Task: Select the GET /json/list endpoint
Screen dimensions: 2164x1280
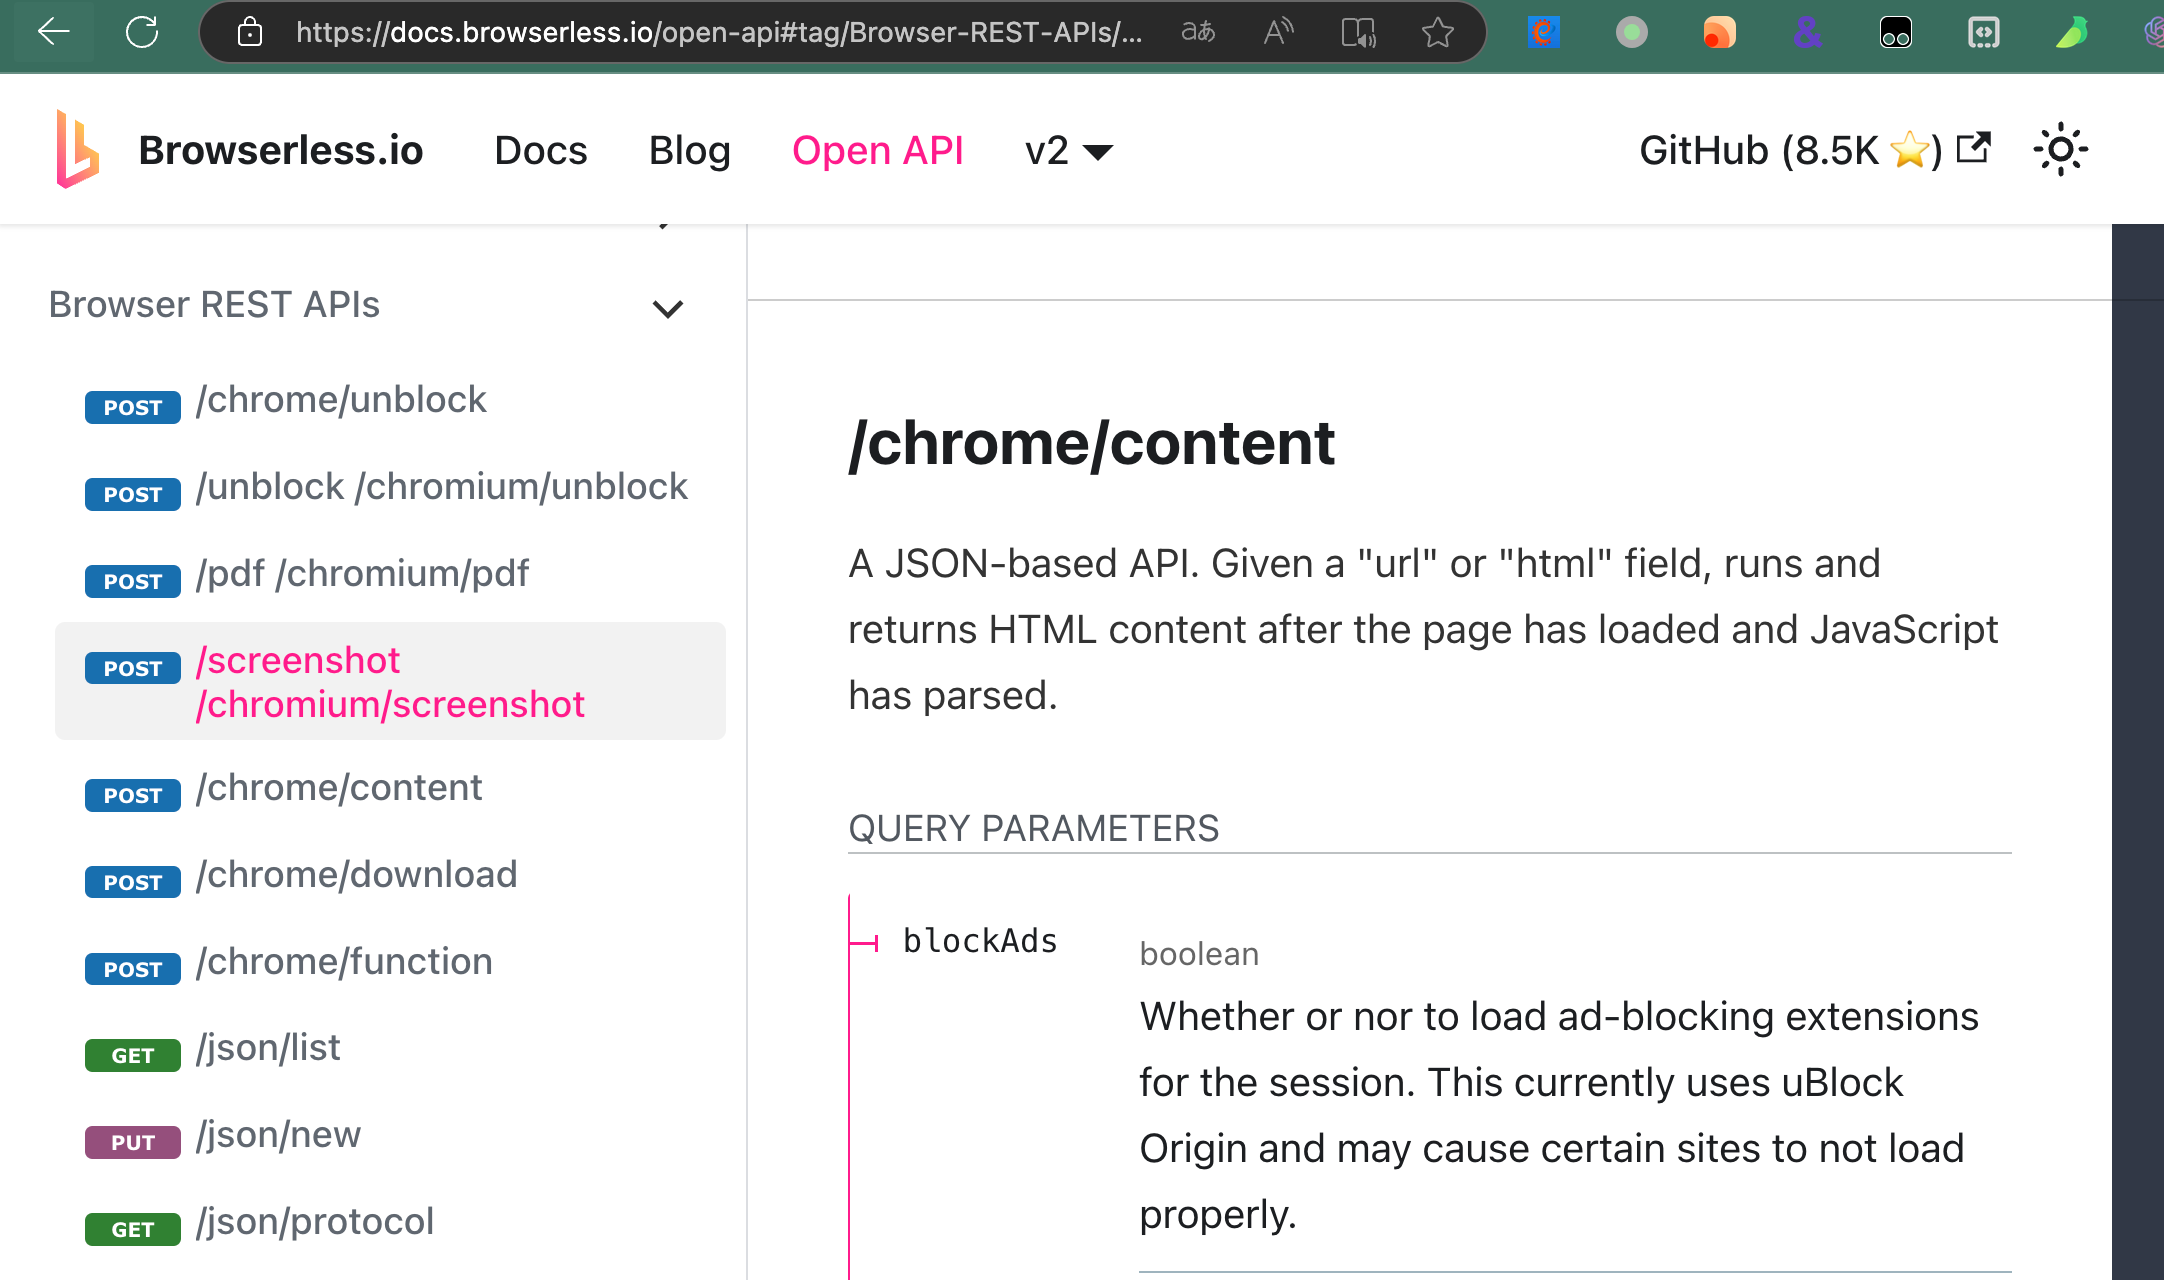Action: tap(268, 1048)
